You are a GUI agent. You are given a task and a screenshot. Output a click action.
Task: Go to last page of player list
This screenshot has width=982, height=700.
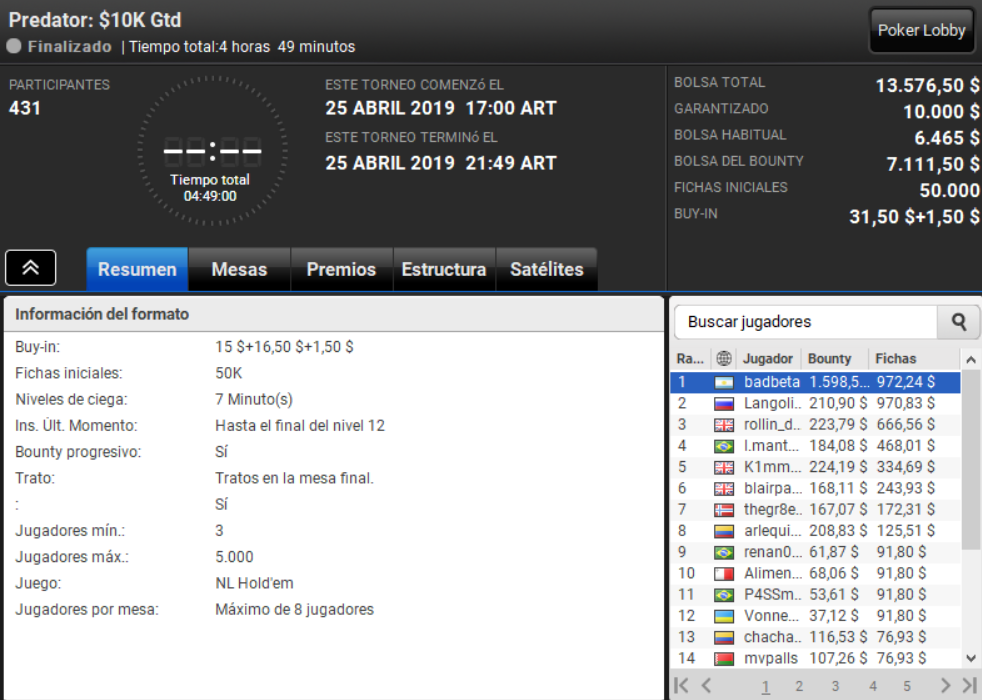point(969,685)
